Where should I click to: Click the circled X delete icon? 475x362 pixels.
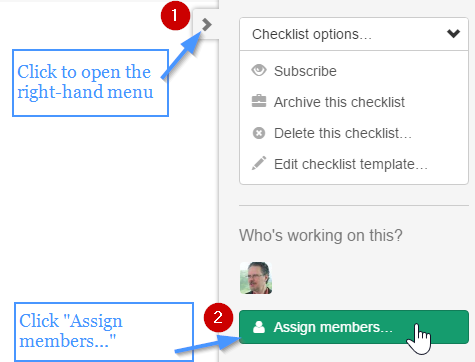coord(259,133)
